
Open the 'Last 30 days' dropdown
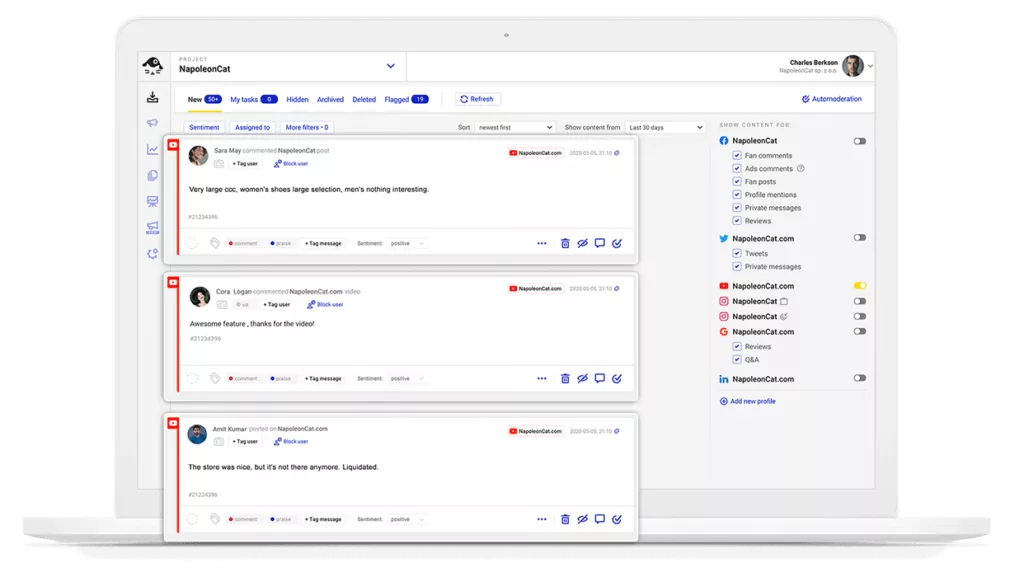pos(665,128)
